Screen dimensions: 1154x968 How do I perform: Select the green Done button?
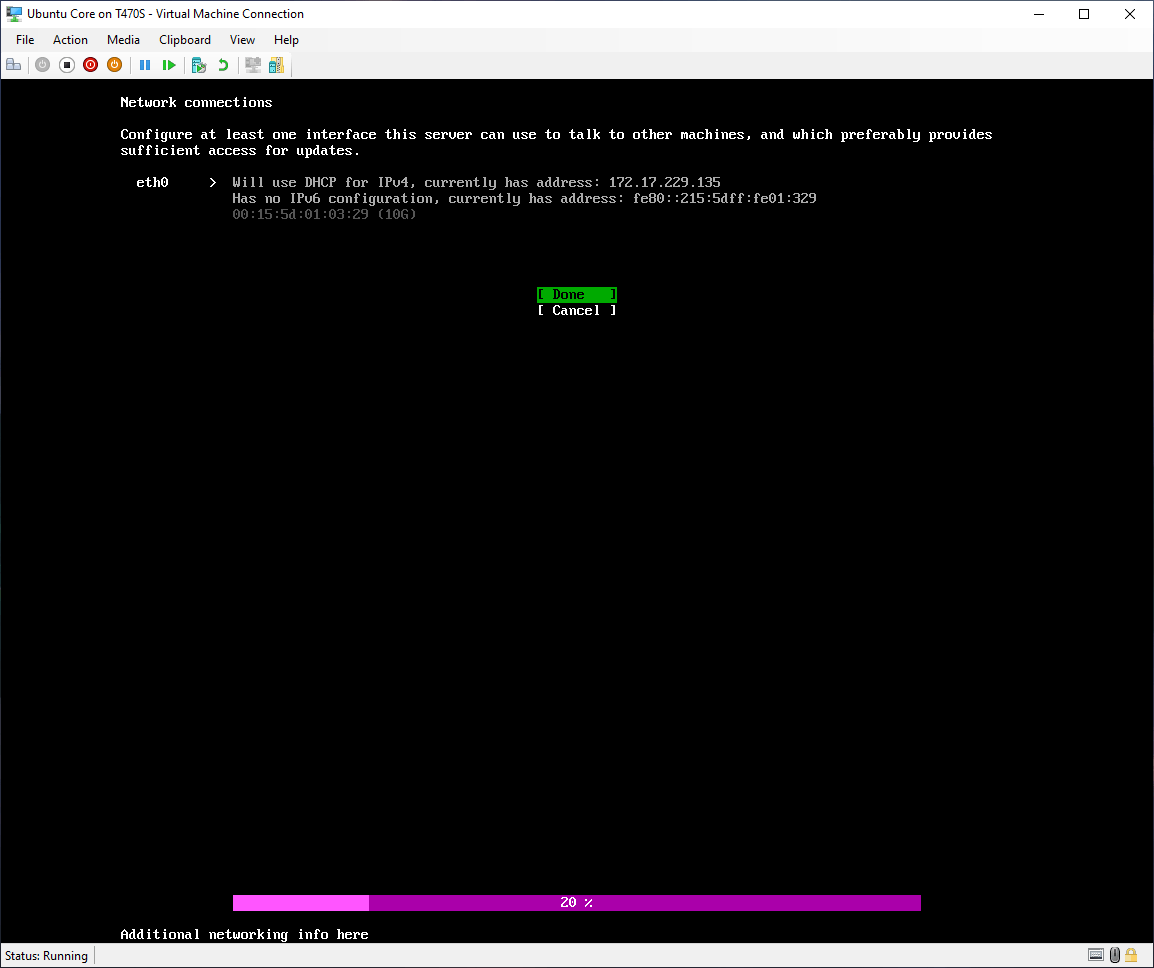coord(577,294)
